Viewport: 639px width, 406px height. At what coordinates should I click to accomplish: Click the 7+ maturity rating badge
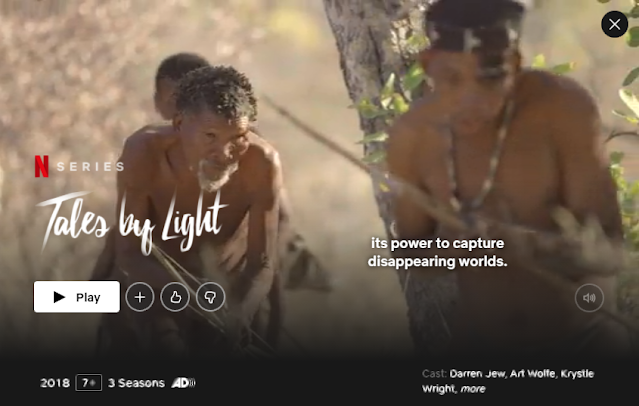click(x=88, y=383)
